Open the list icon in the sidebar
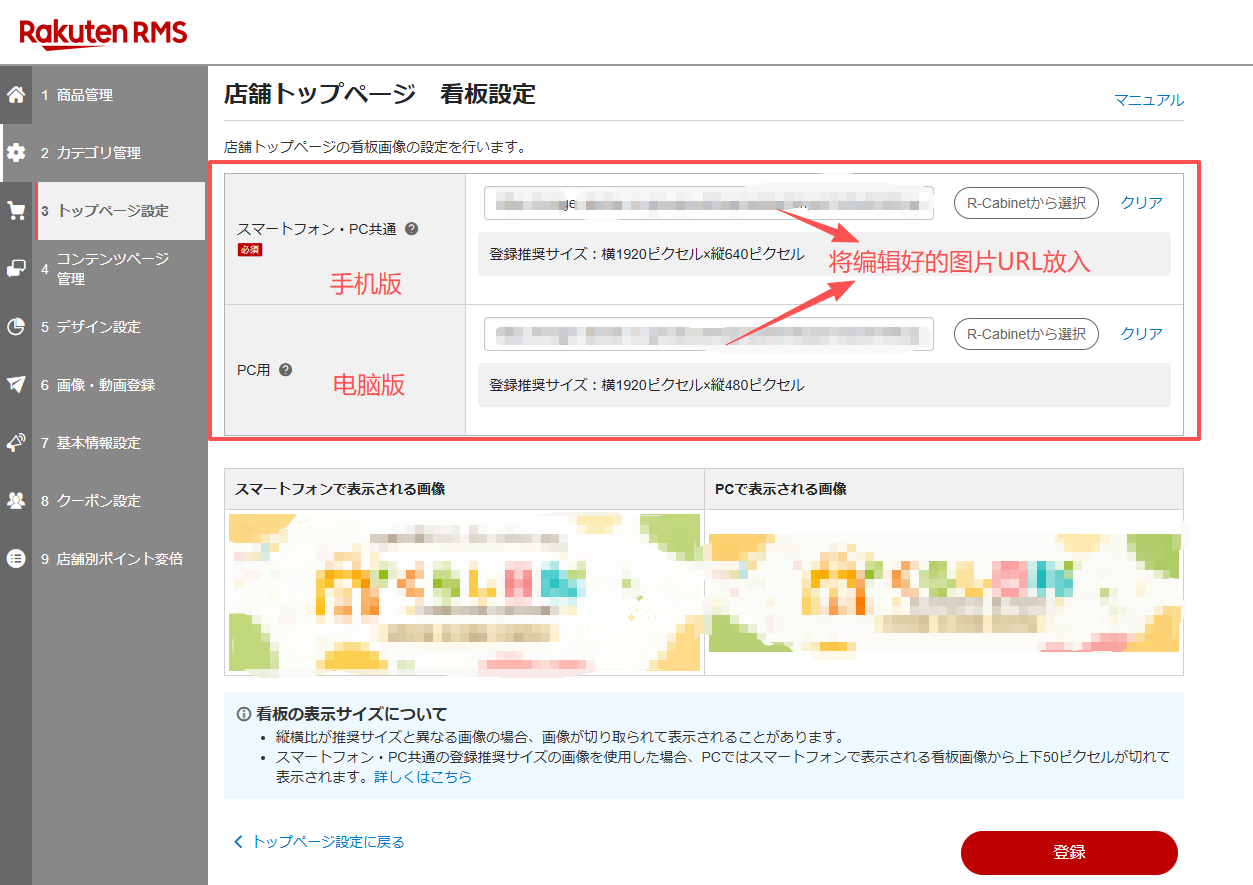The image size is (1253, 885). (16, 559)
